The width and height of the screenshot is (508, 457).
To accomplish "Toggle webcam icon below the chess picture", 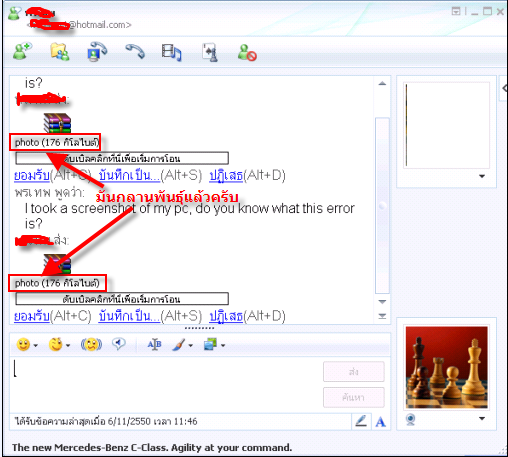I will 411,419.
